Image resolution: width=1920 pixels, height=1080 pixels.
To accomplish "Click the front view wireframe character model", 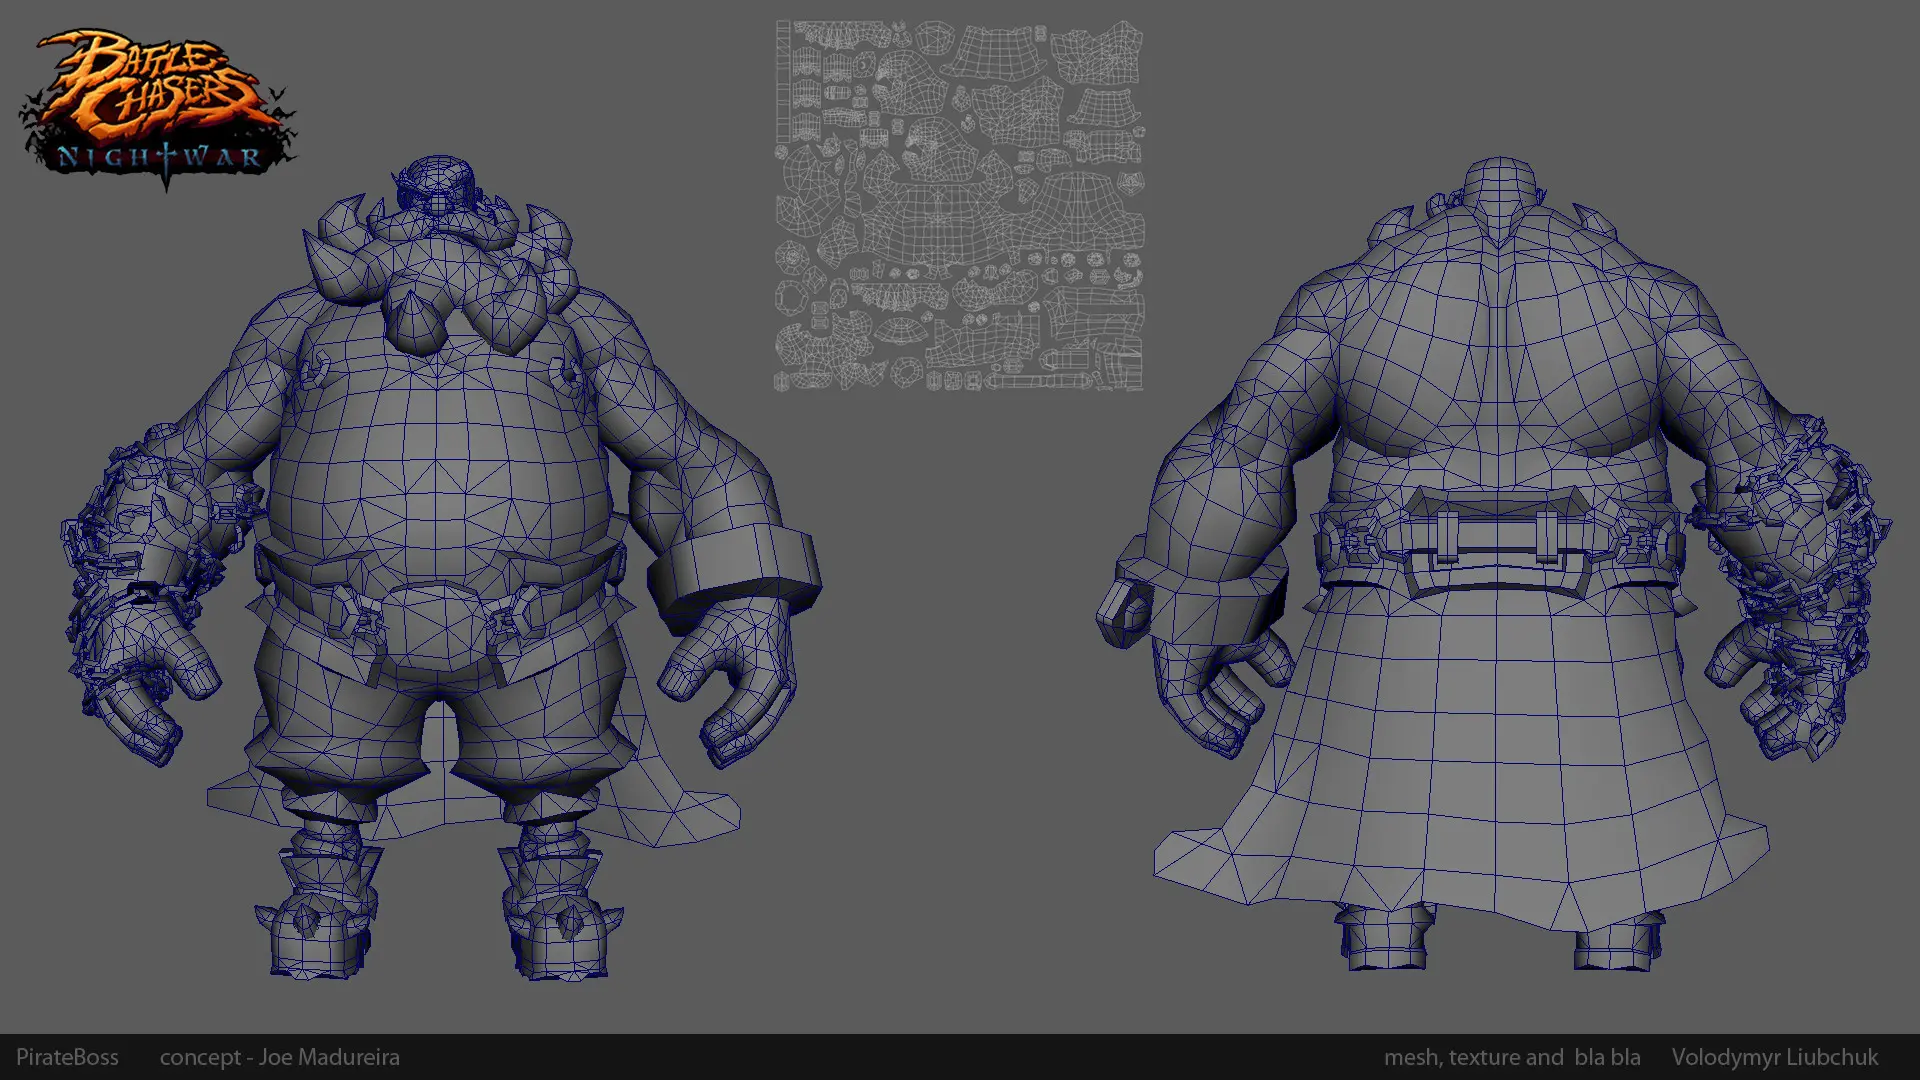I will click(440, 567).
